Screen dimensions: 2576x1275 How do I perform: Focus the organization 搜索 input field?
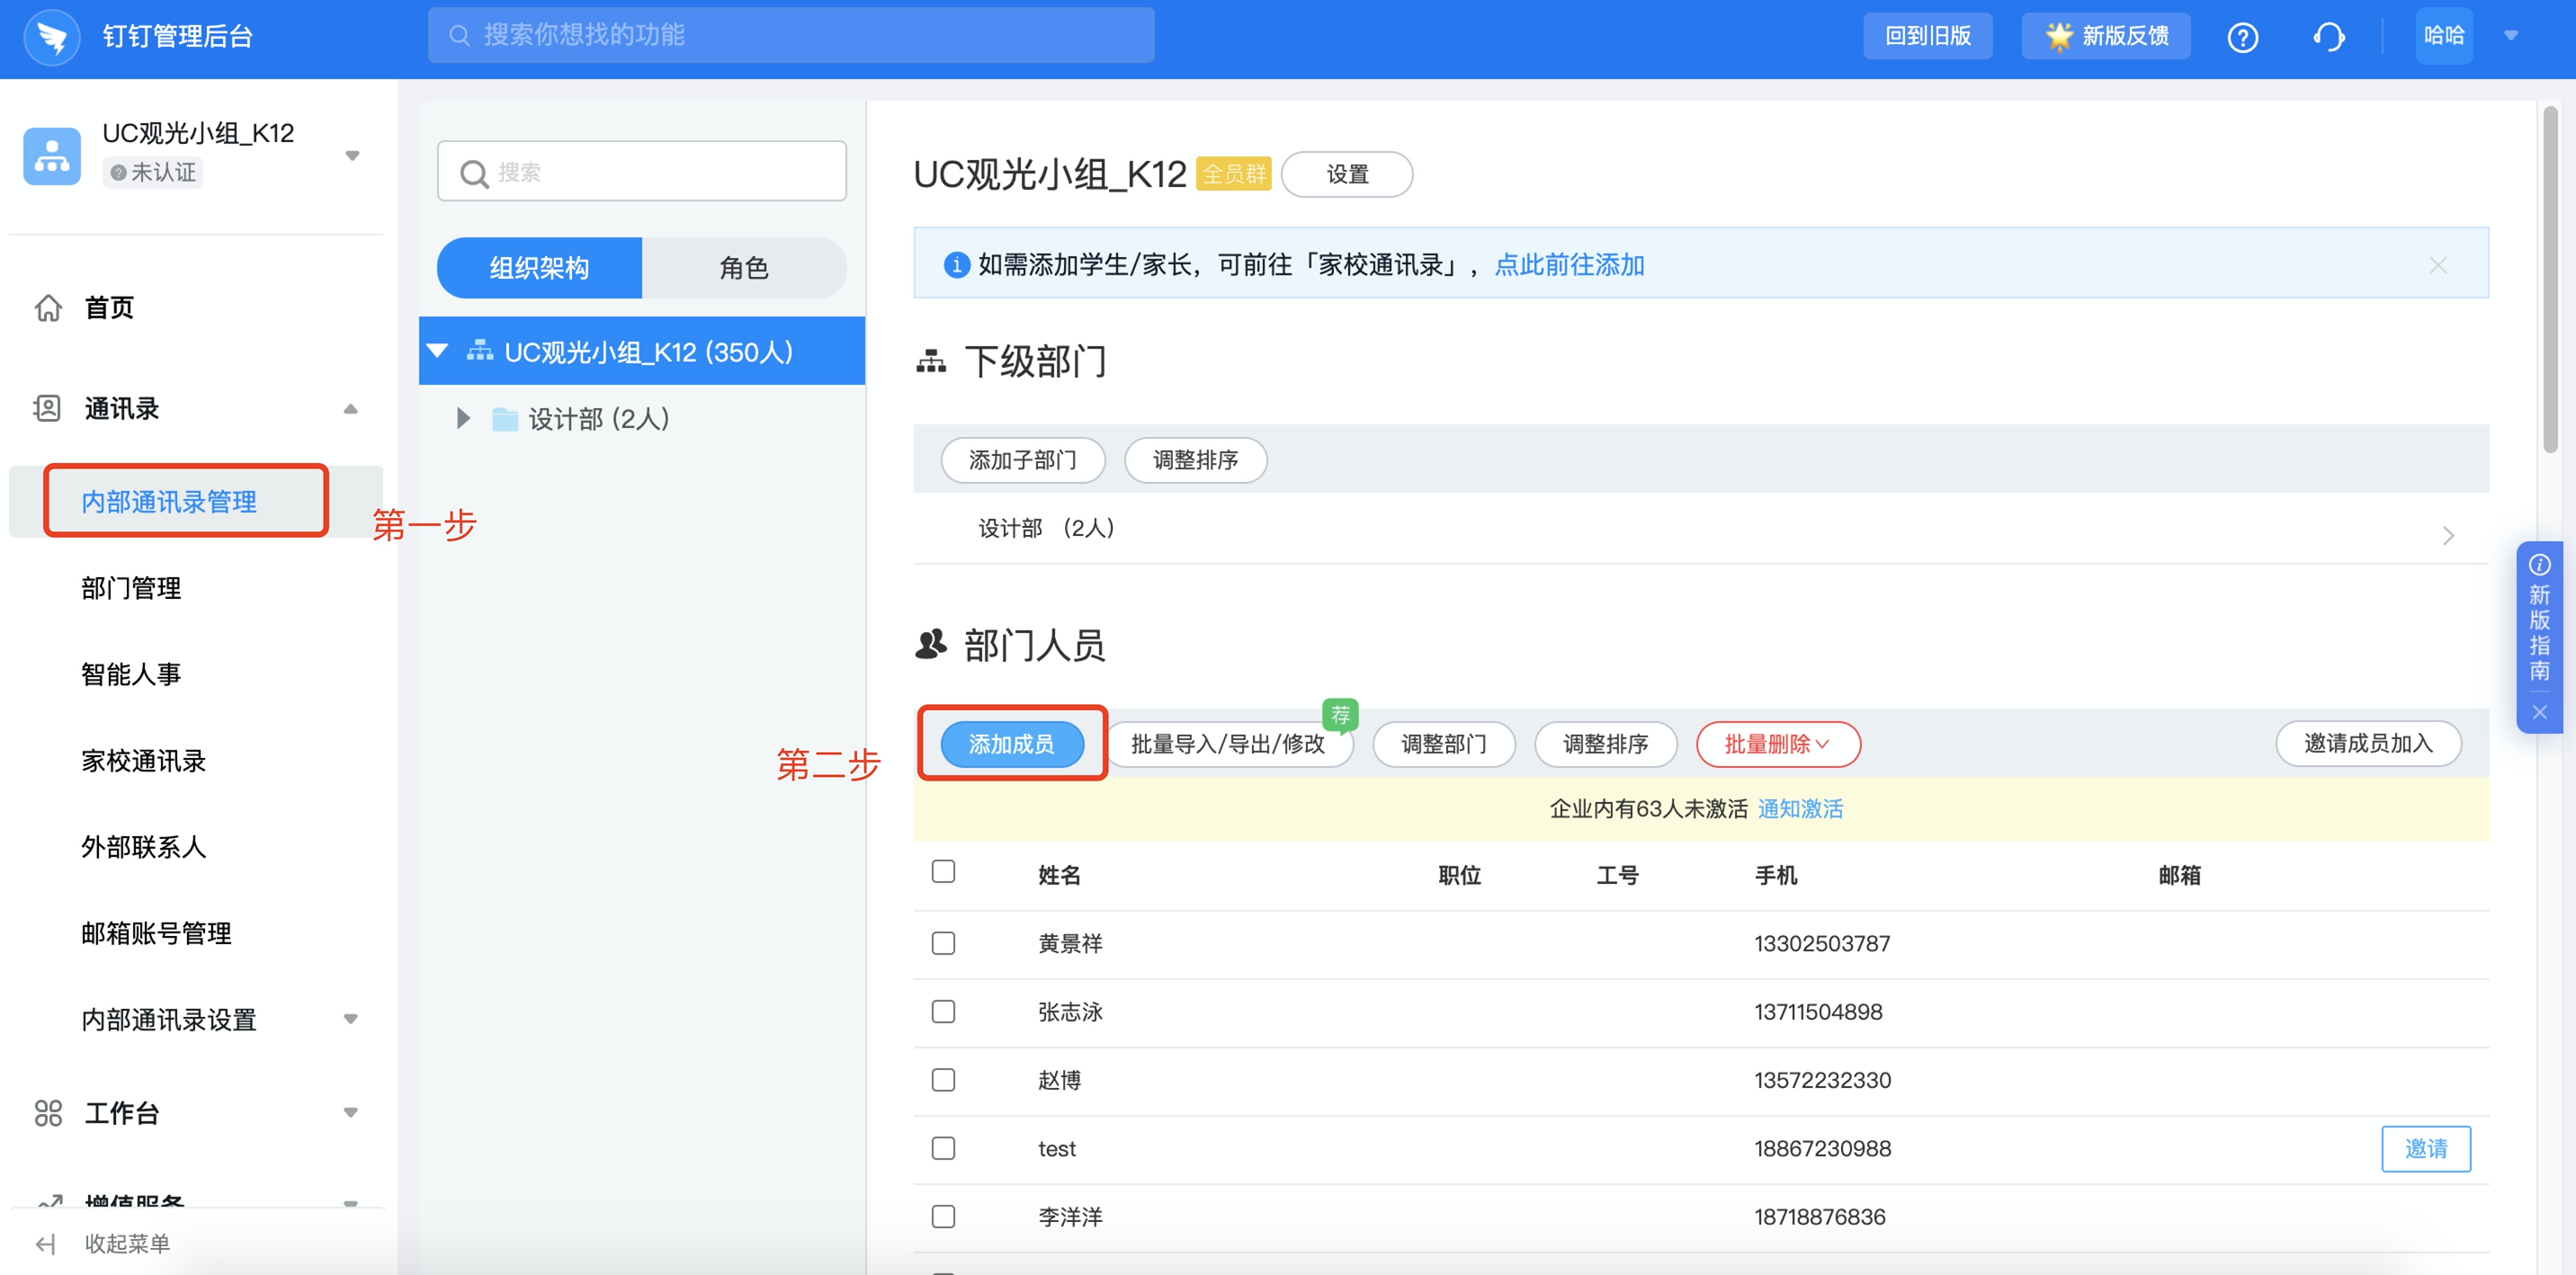(x=641, y=171)
